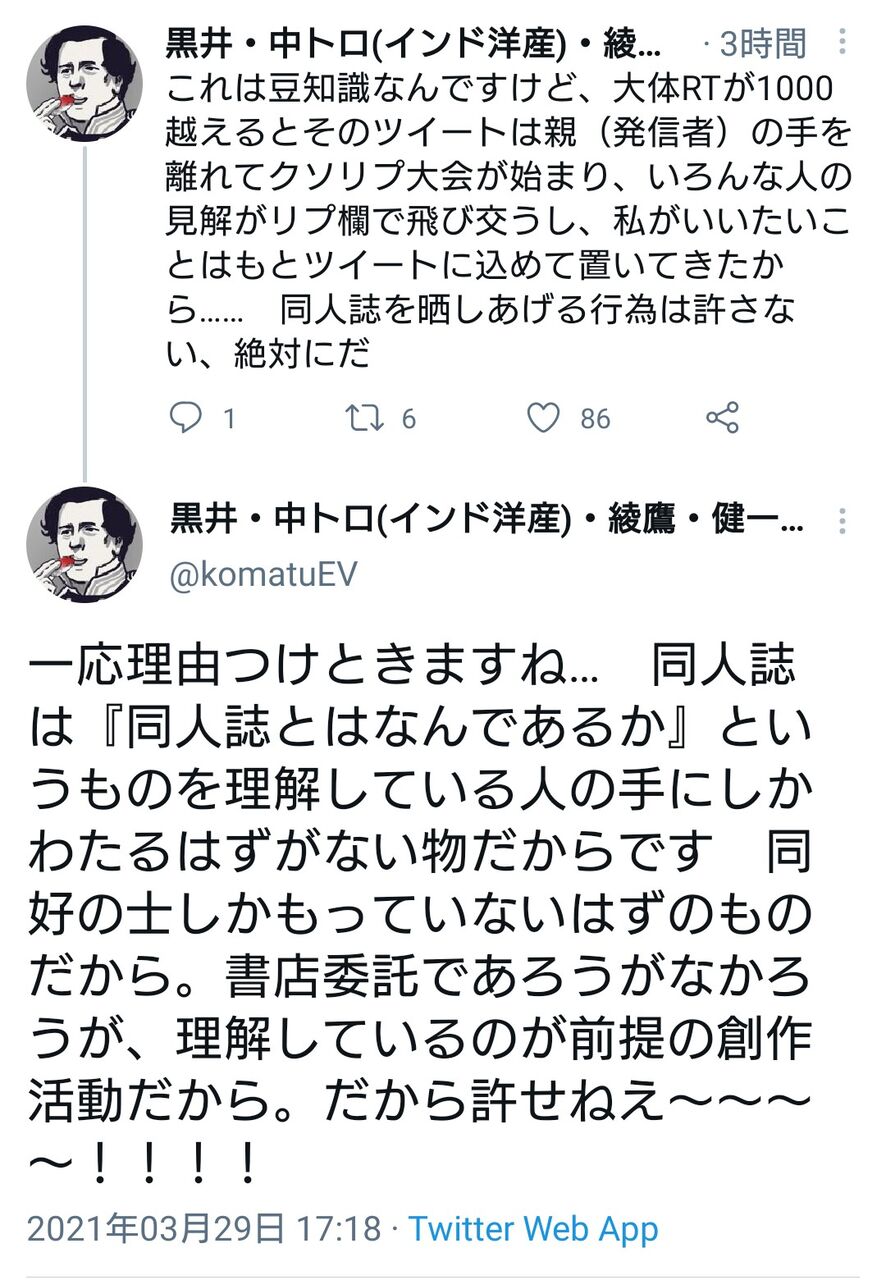
Task: Click the reply count of 1
Action: tap(229, 418)
